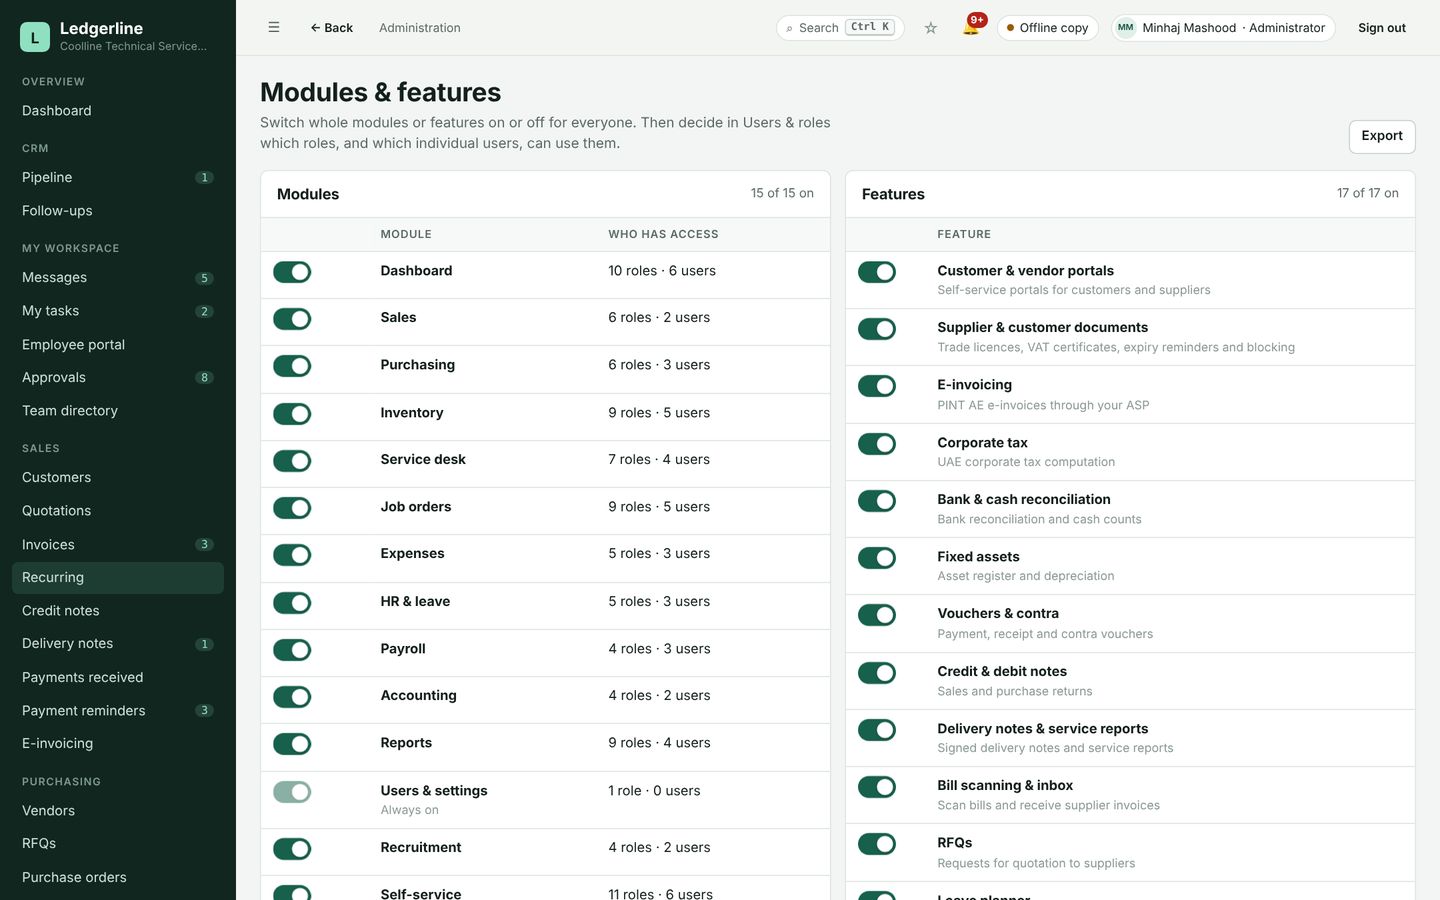
Task: Disable the Corporate tax feature
Action: pyautogui.click(x=877, y=444)
